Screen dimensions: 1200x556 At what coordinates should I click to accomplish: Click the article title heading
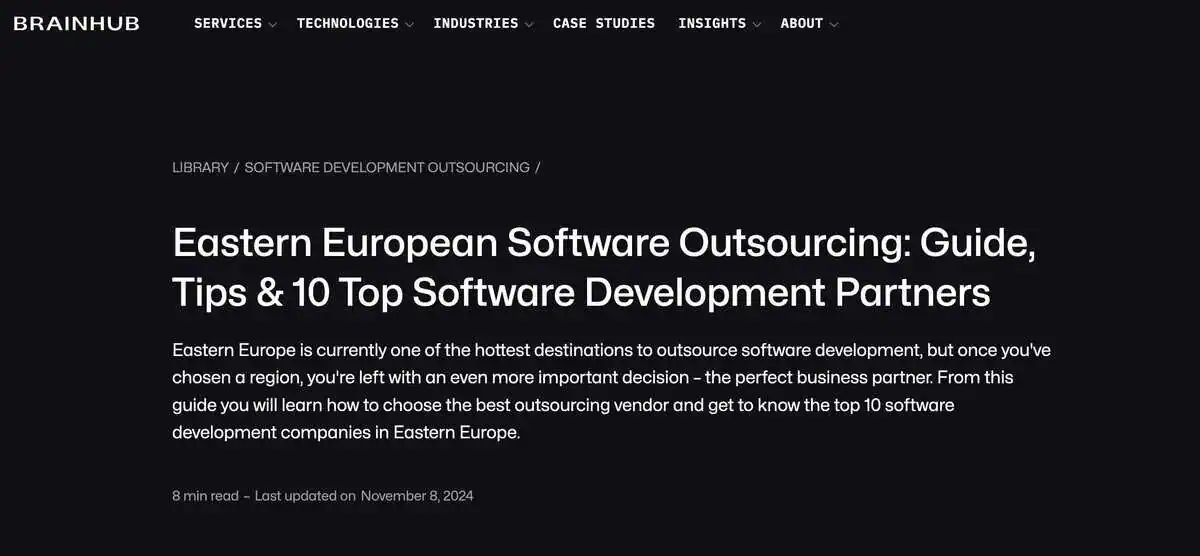coord(604,267)
